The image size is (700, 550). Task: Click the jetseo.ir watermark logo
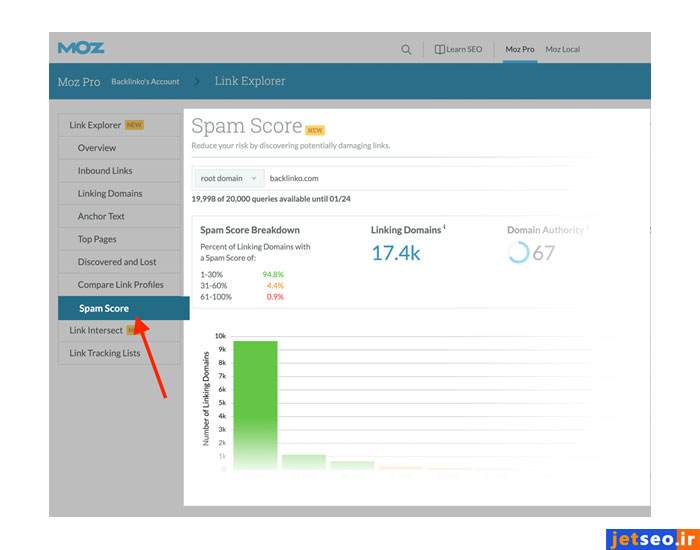point(652,539)
